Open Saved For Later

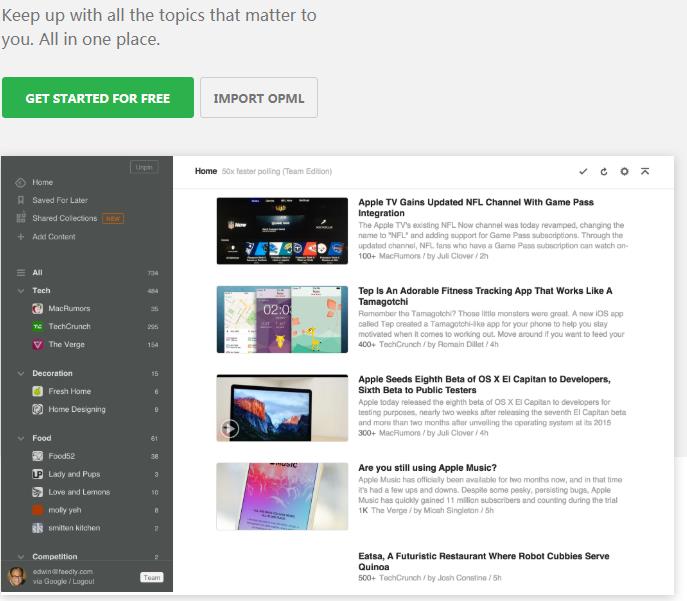[x=60, y=200]
